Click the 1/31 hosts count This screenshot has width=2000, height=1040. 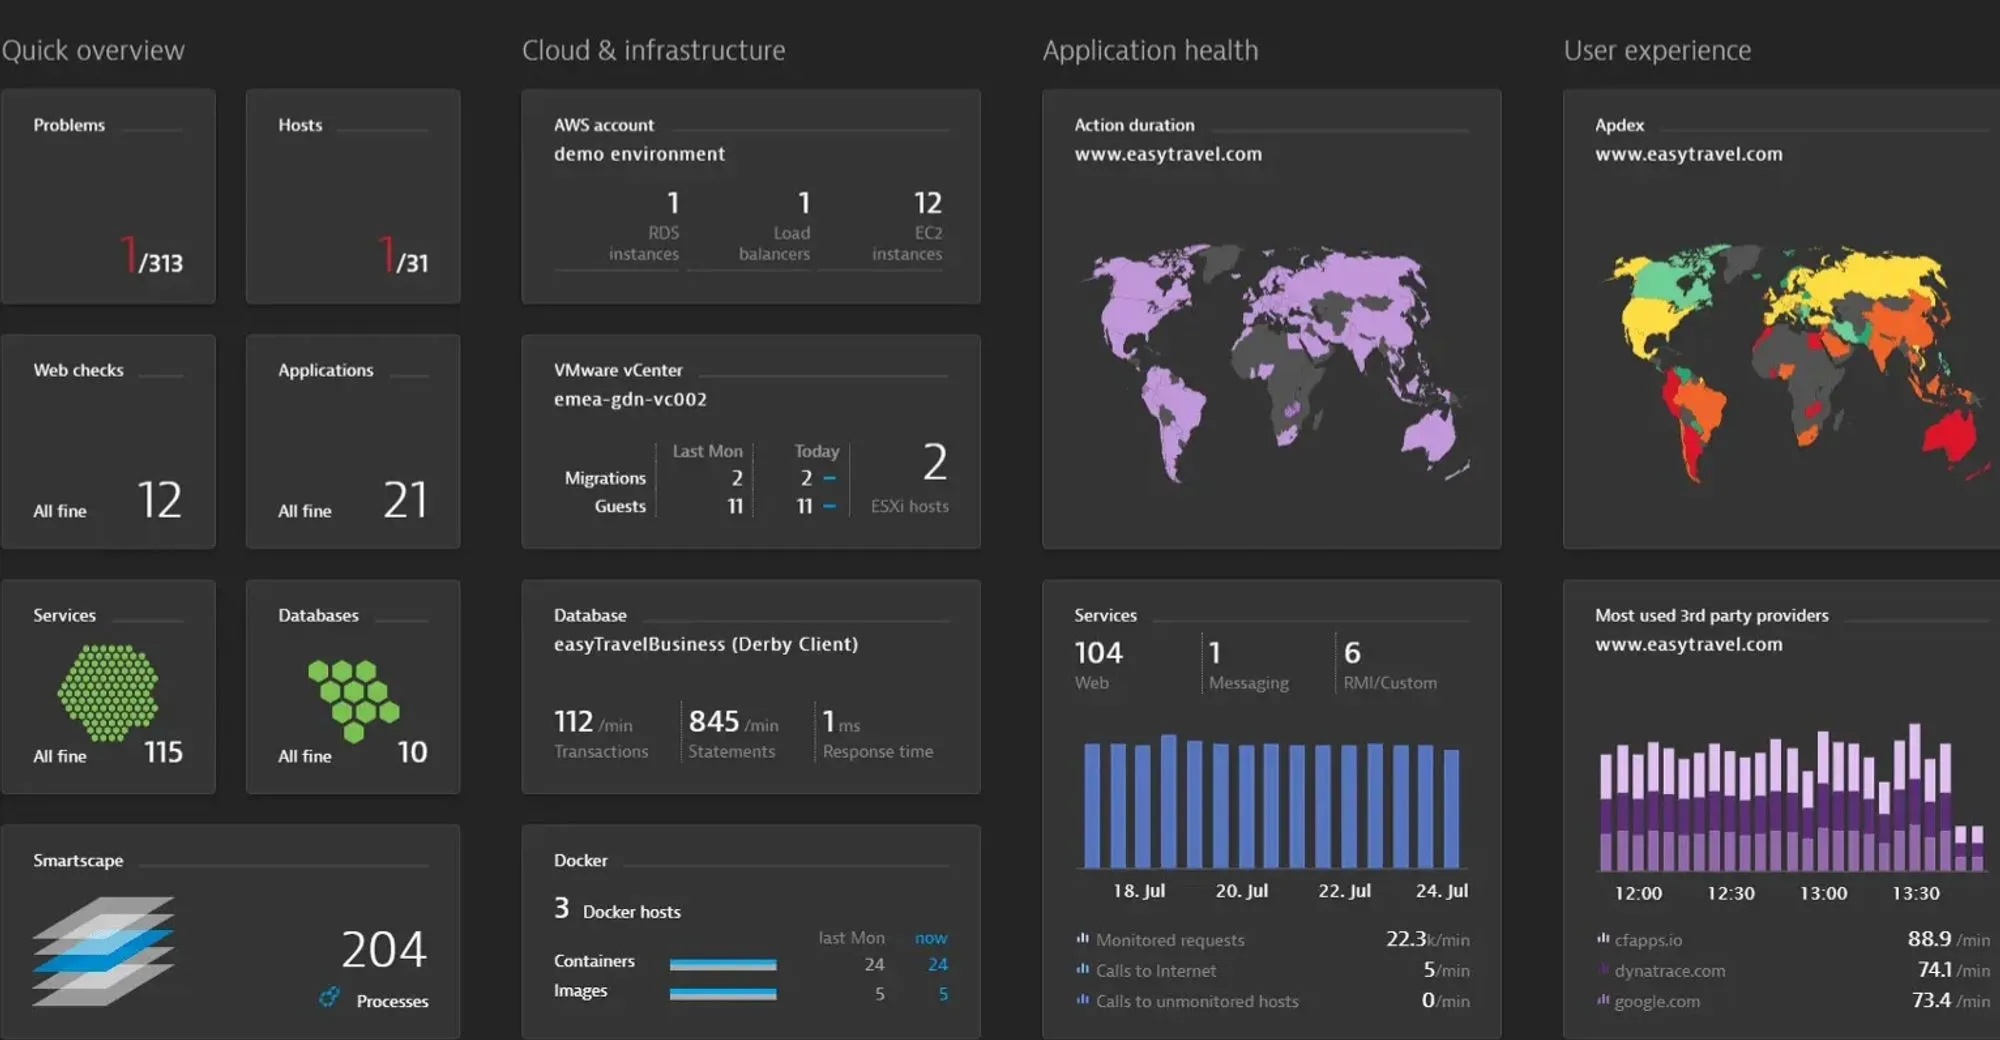(x=403, y=256)
